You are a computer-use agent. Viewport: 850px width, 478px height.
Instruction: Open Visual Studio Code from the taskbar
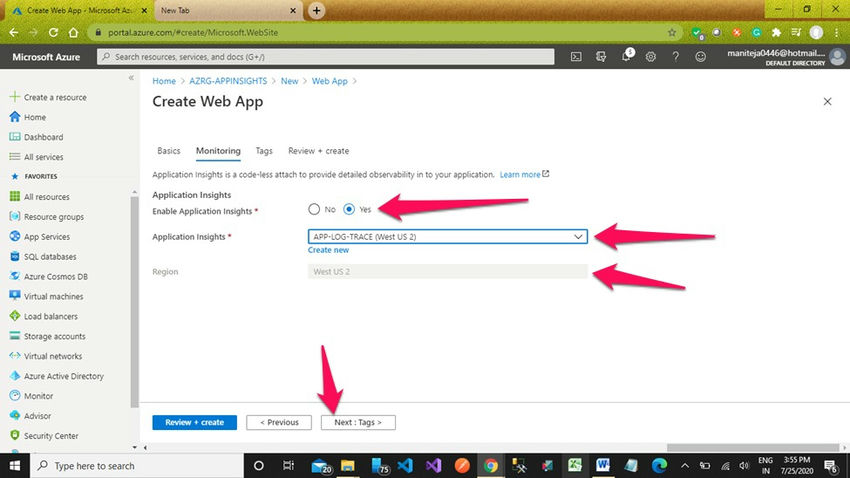pos(405,466)
